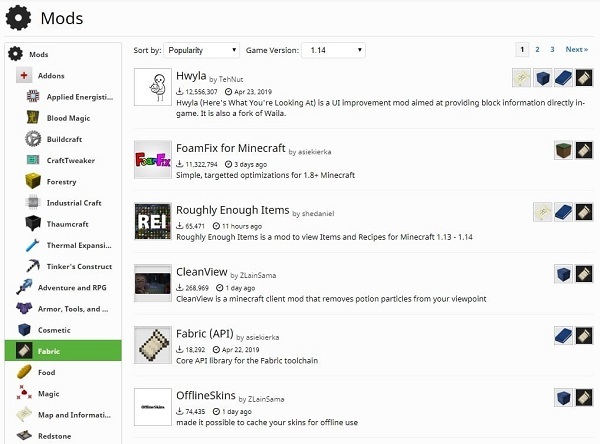Click the Food bread icon

[x=24, y=372]
